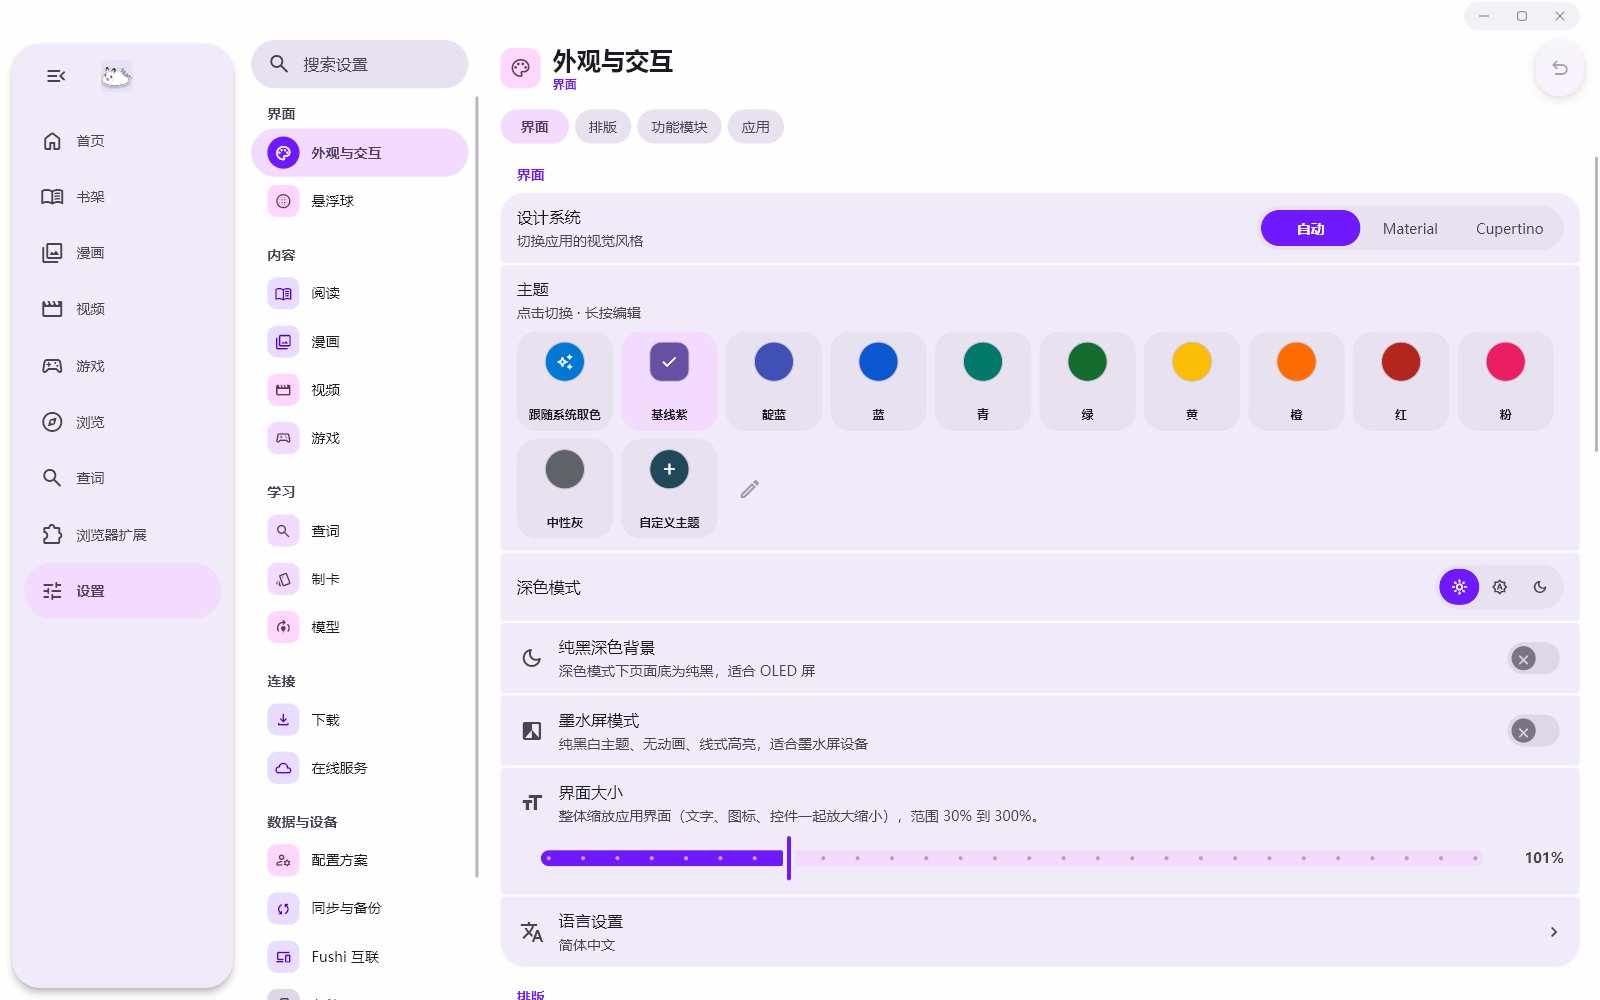Open 阅读 reading settings

point(360,293)
